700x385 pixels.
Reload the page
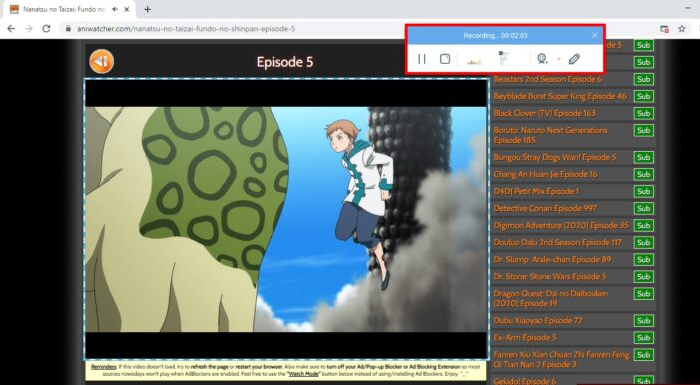46,29
